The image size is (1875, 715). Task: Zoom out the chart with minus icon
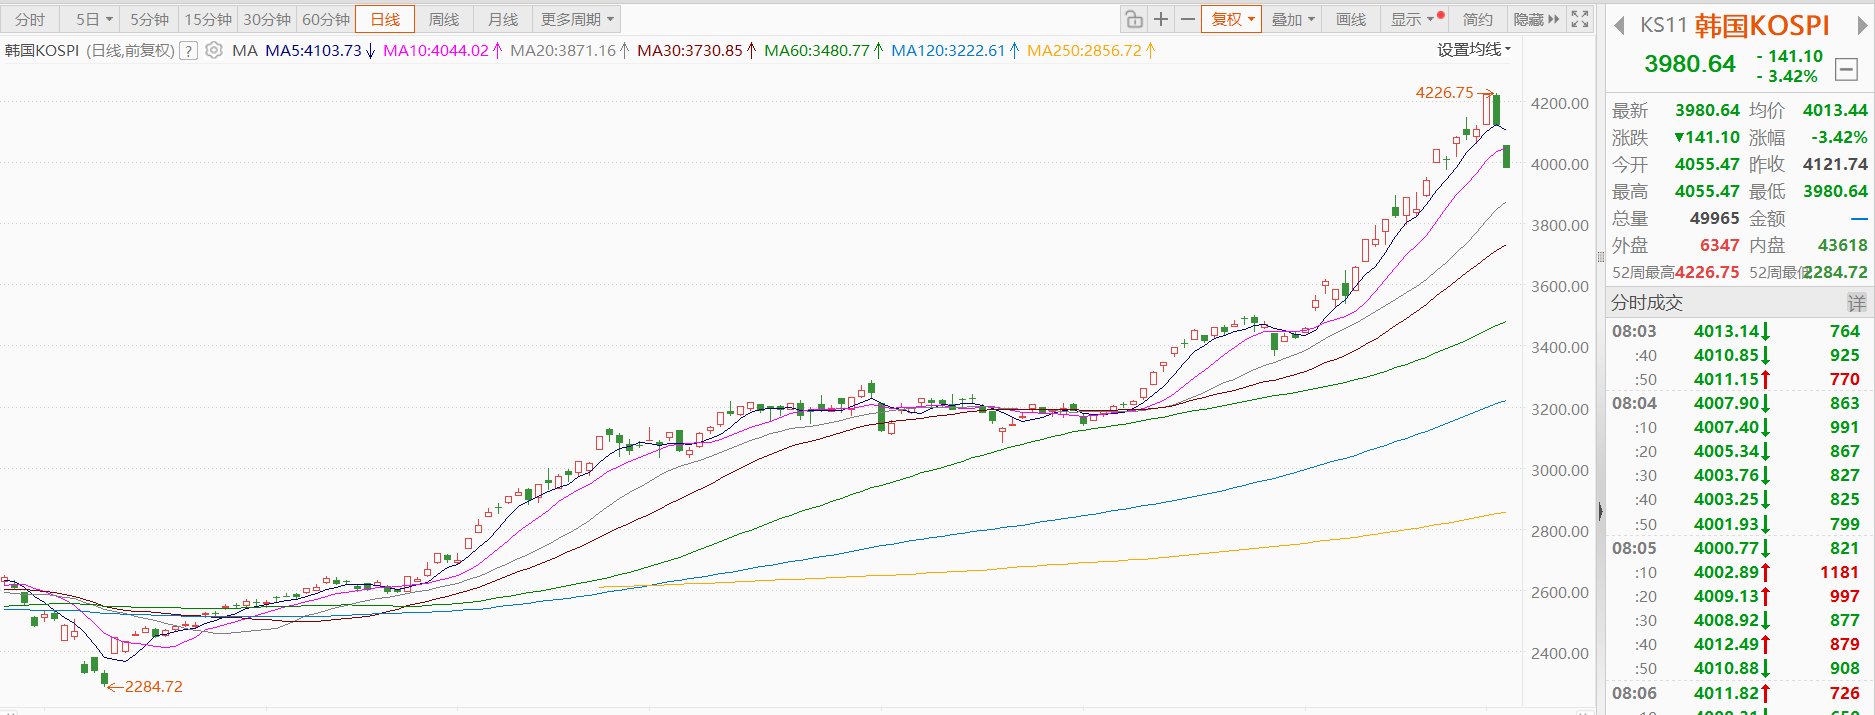pos(1187,19)
